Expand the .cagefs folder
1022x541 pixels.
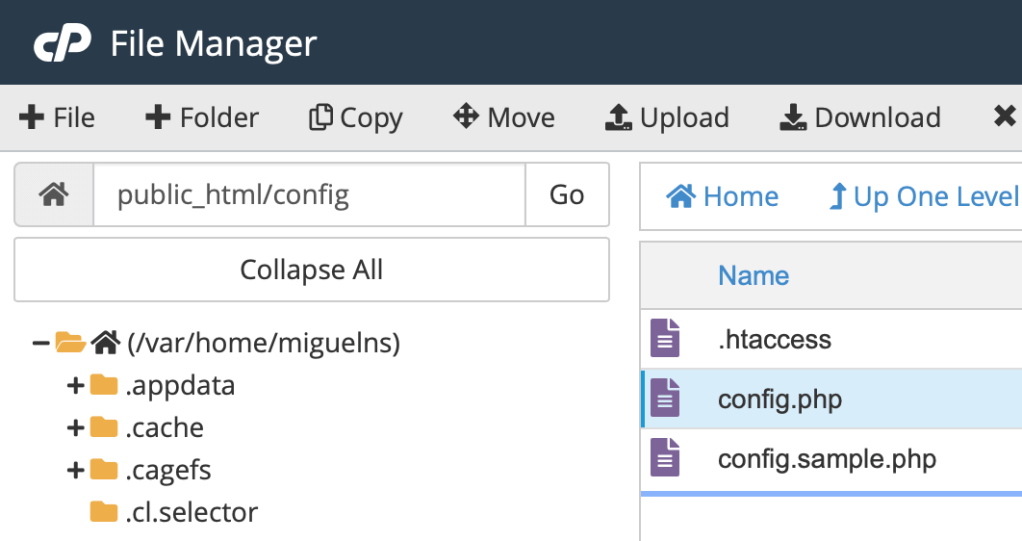pyautogui.click(x=75, y=470)
